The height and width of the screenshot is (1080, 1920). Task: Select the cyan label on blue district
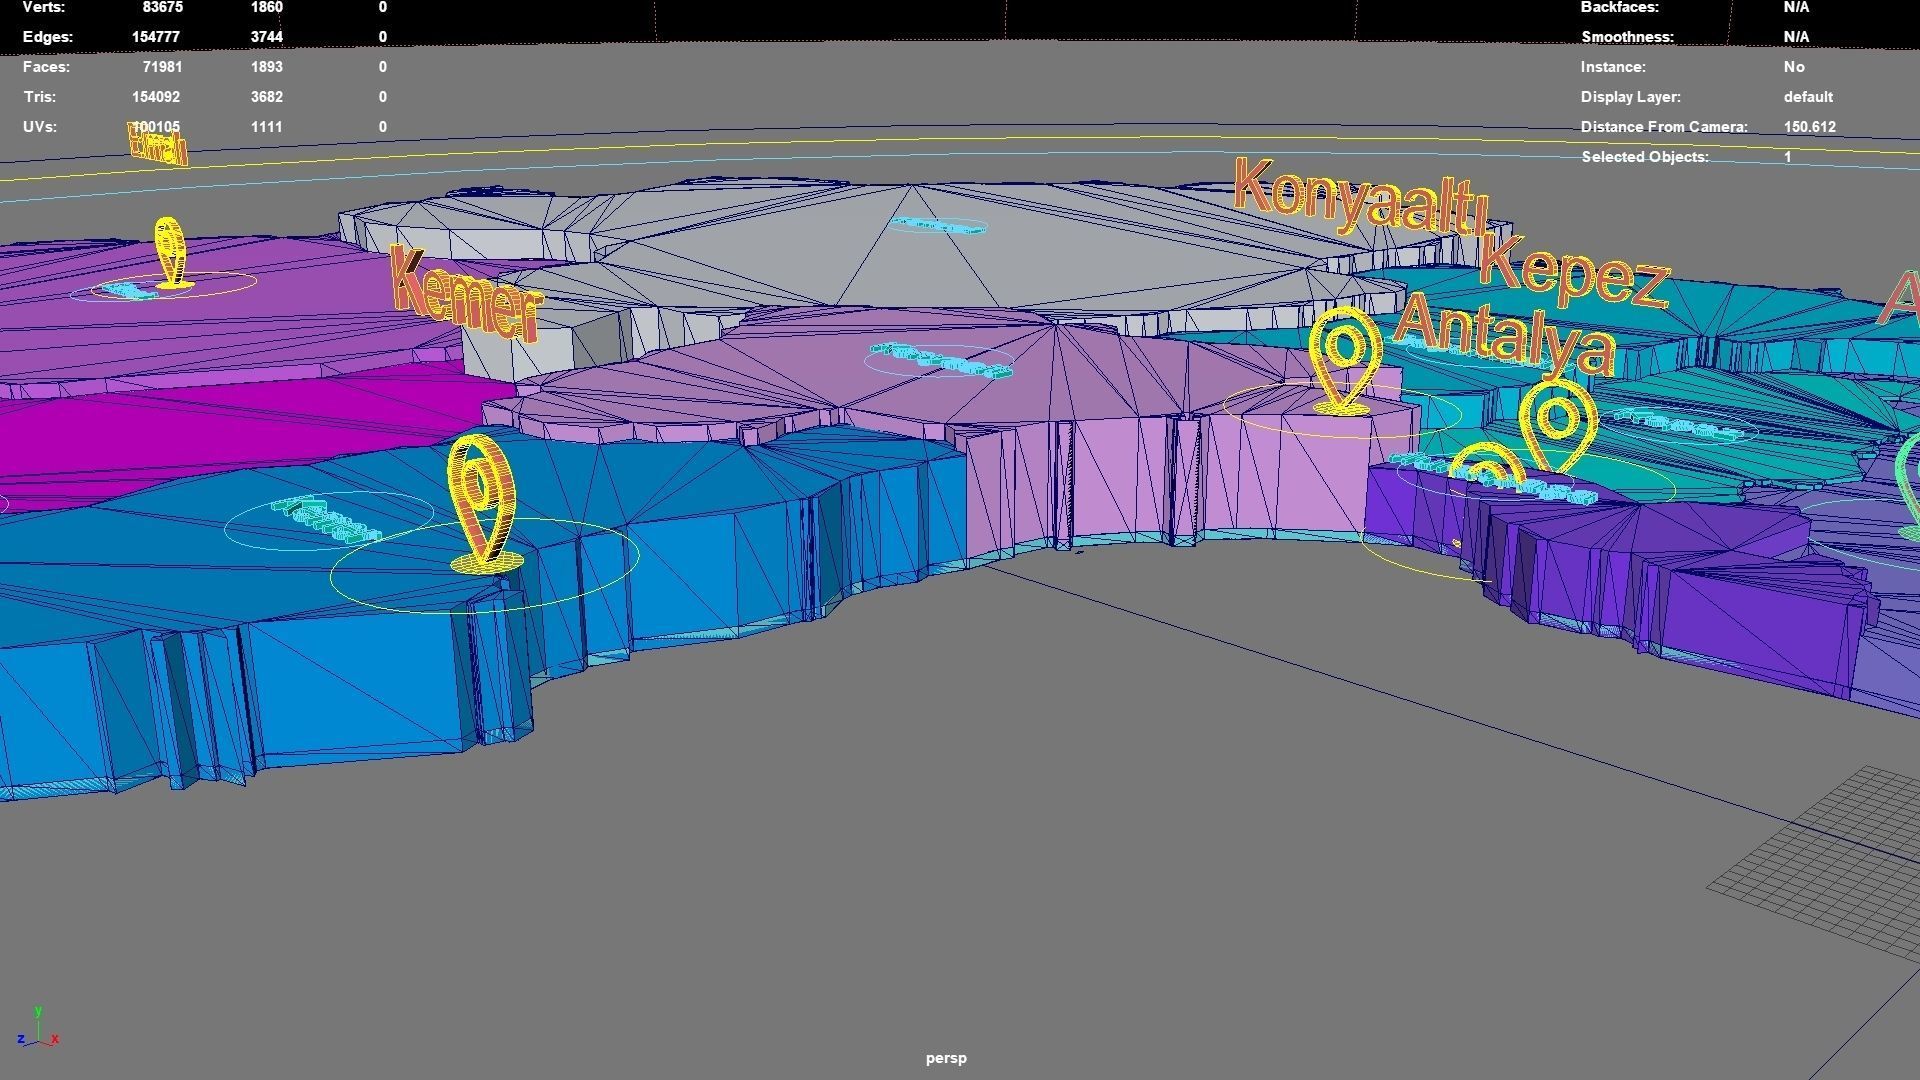tap(325, 520)
